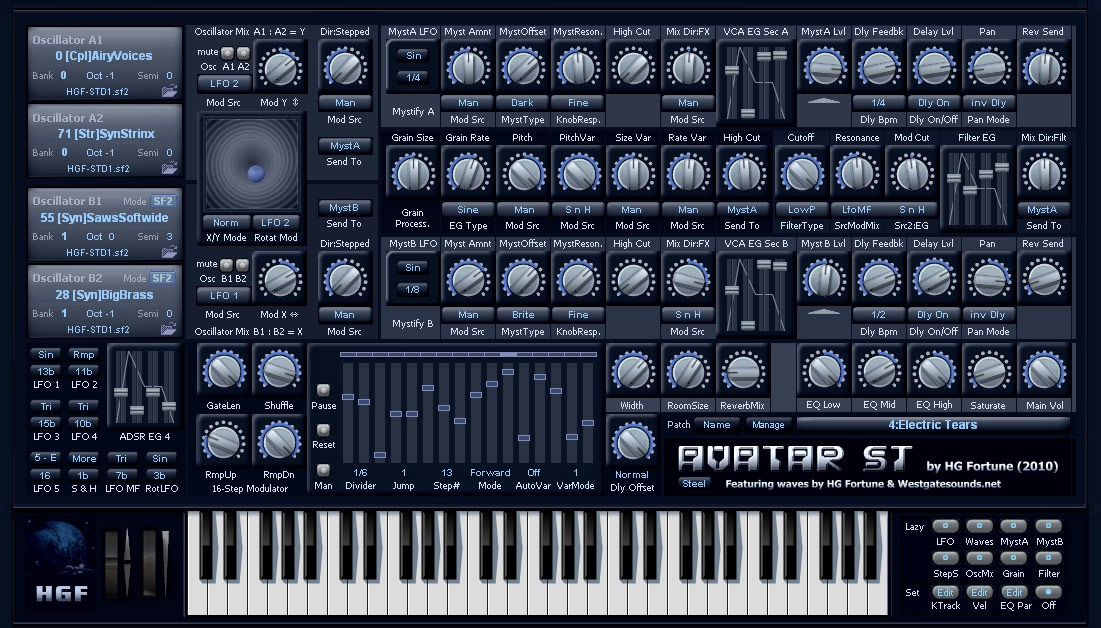This screenshot has width=1101, height=628.
Task: Adjust the ADSR EG 4 sliders
Action: (145, 388)
